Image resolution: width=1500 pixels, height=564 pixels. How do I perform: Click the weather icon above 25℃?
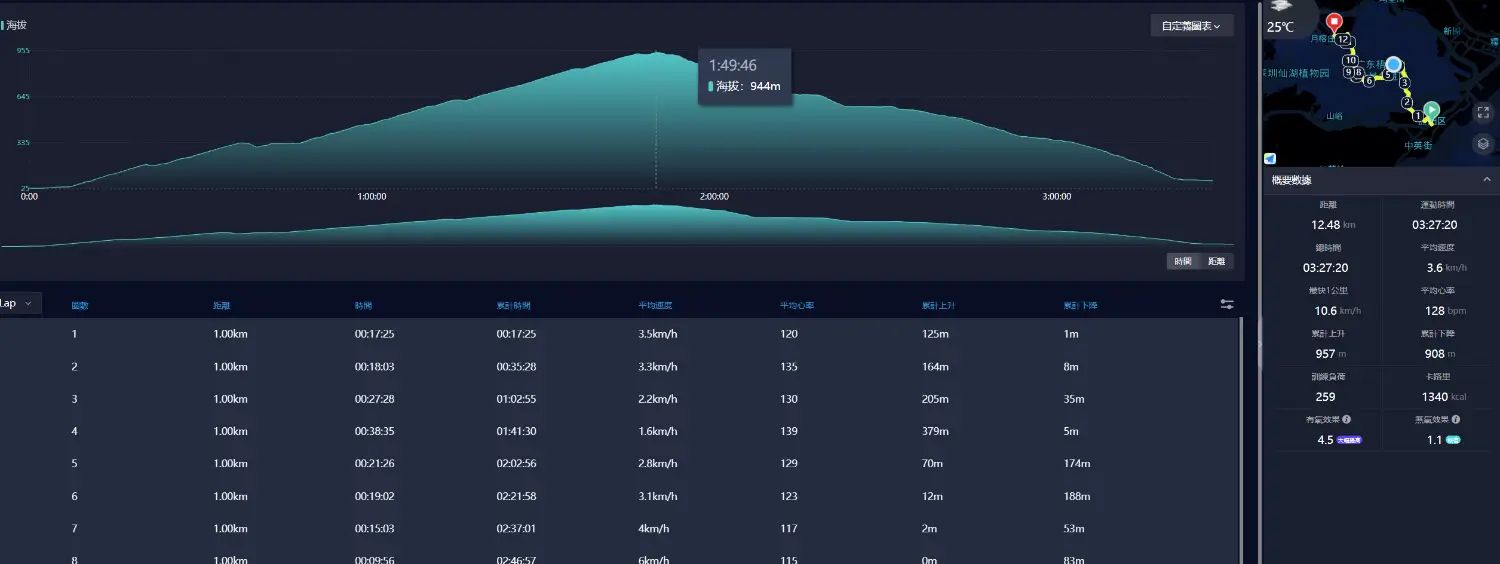point(1280,7)
